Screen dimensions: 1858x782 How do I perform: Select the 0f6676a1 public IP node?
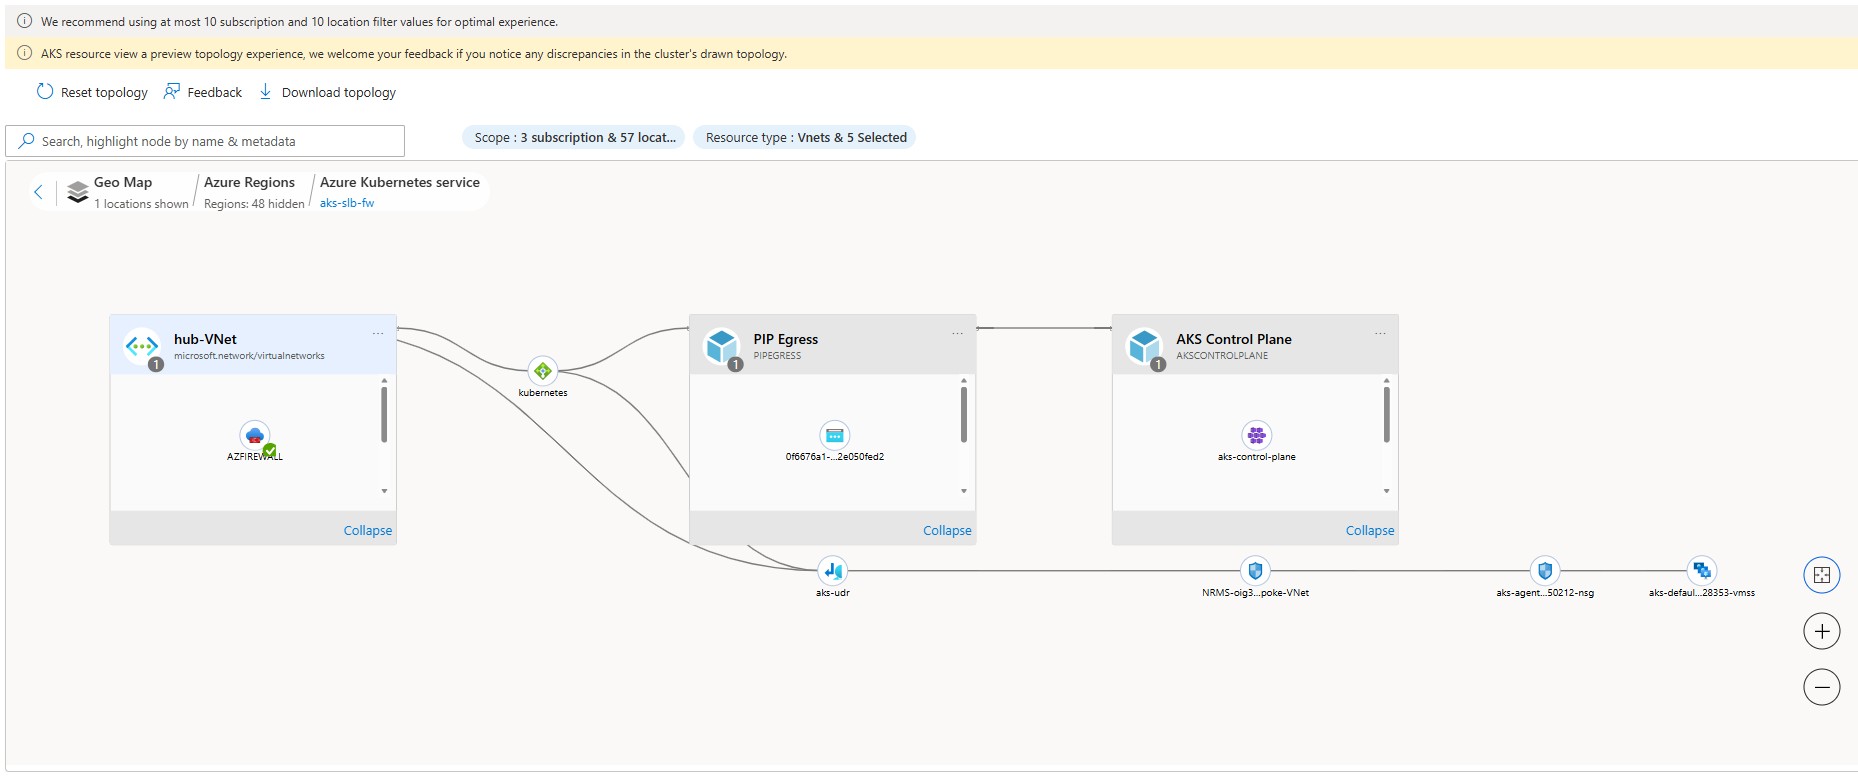pos(835,436)
